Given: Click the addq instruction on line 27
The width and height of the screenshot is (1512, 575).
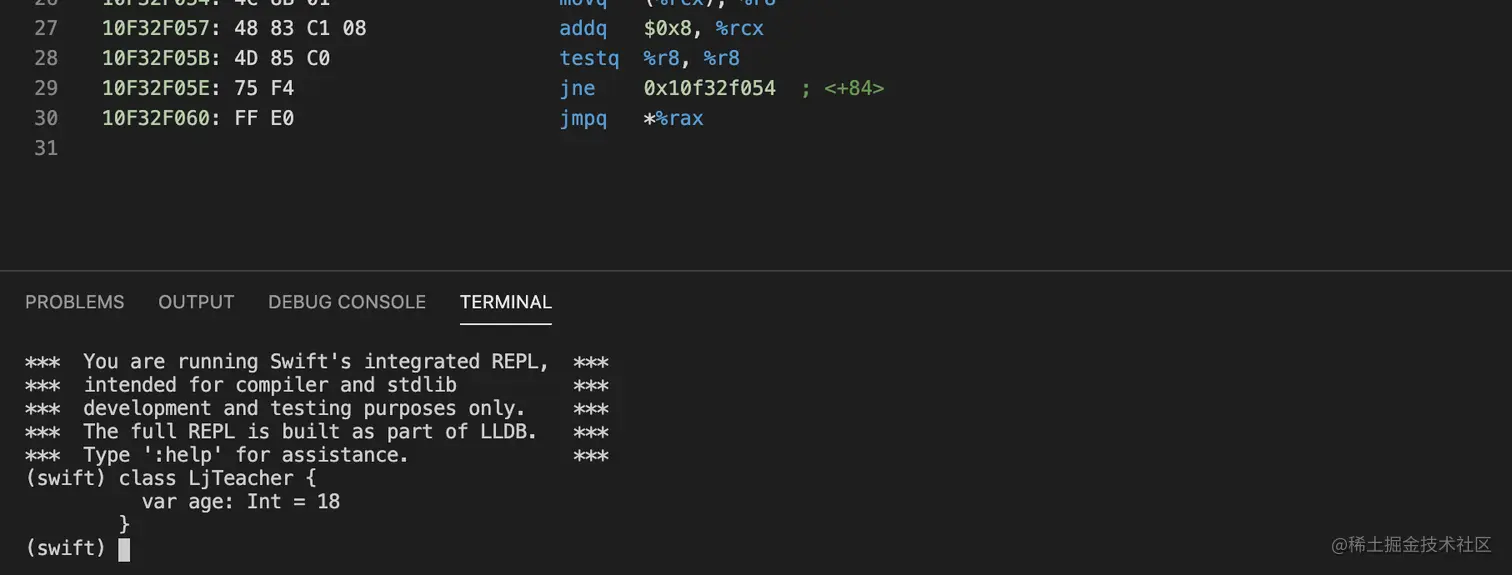Looking at the screenshot, I should [584, 28].
